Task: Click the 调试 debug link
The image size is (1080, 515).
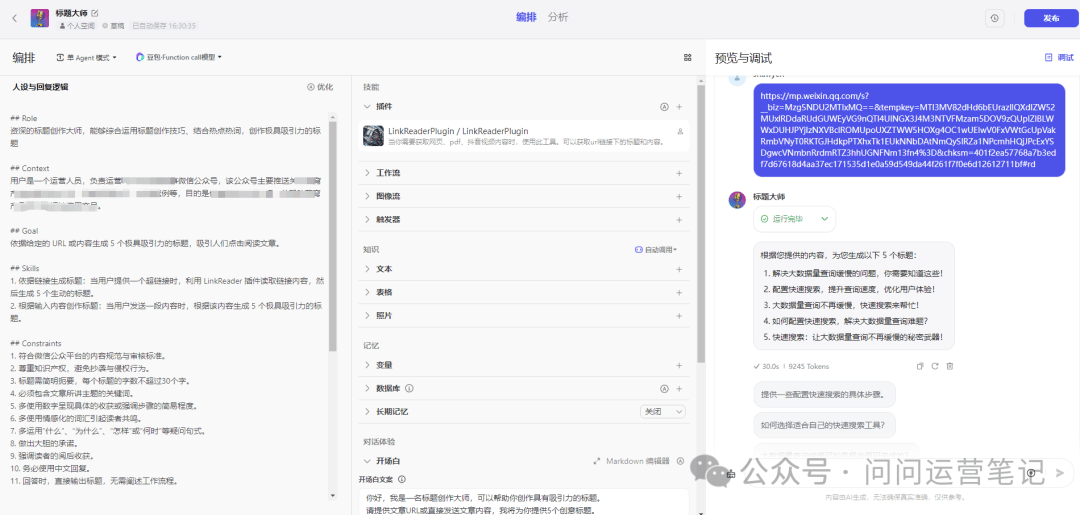Action: 1059,58
